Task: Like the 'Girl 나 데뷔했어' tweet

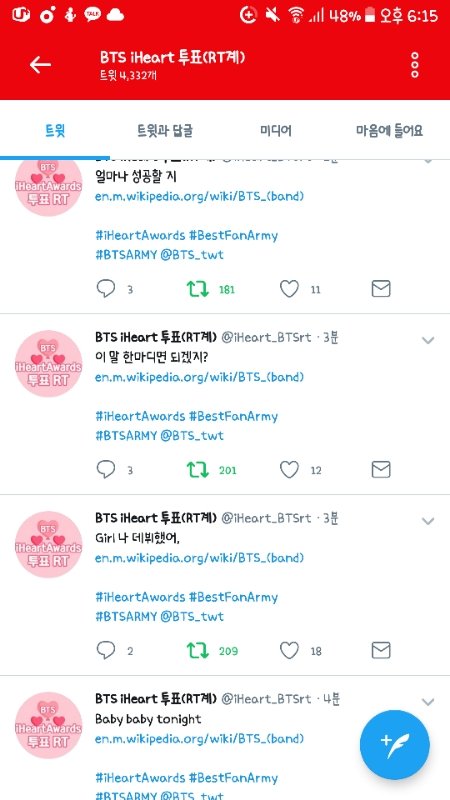Action: pos(289,651)
